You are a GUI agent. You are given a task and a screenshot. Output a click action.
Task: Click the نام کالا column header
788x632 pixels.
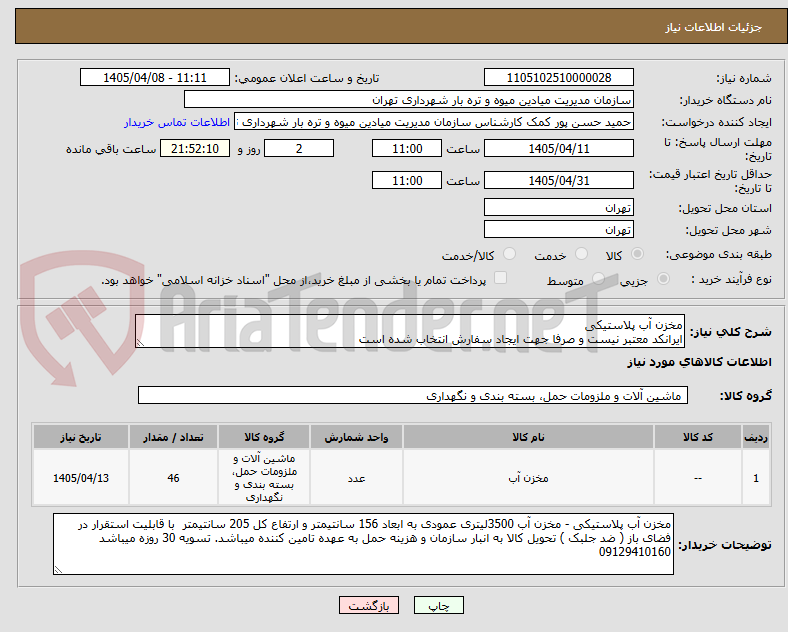click(x=528, y=437)
